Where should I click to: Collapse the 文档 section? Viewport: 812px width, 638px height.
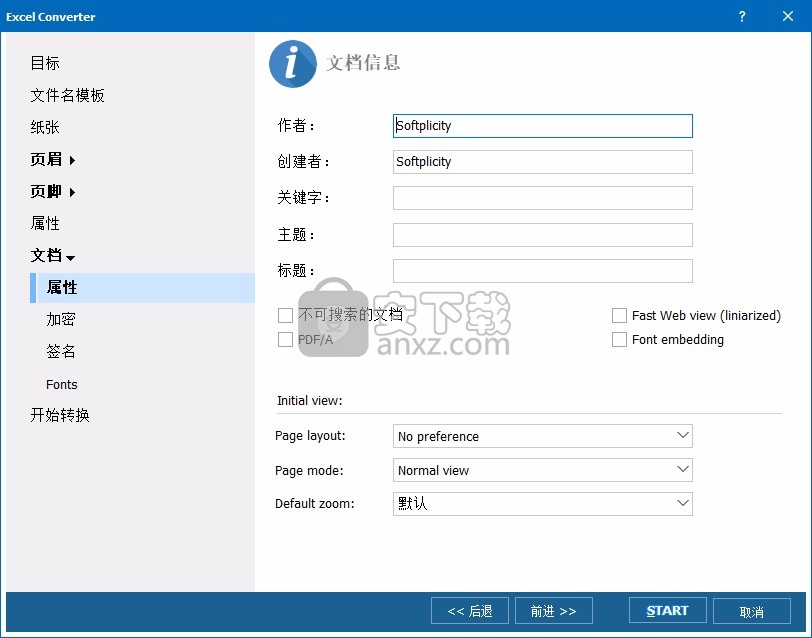[x=71, y=257]
